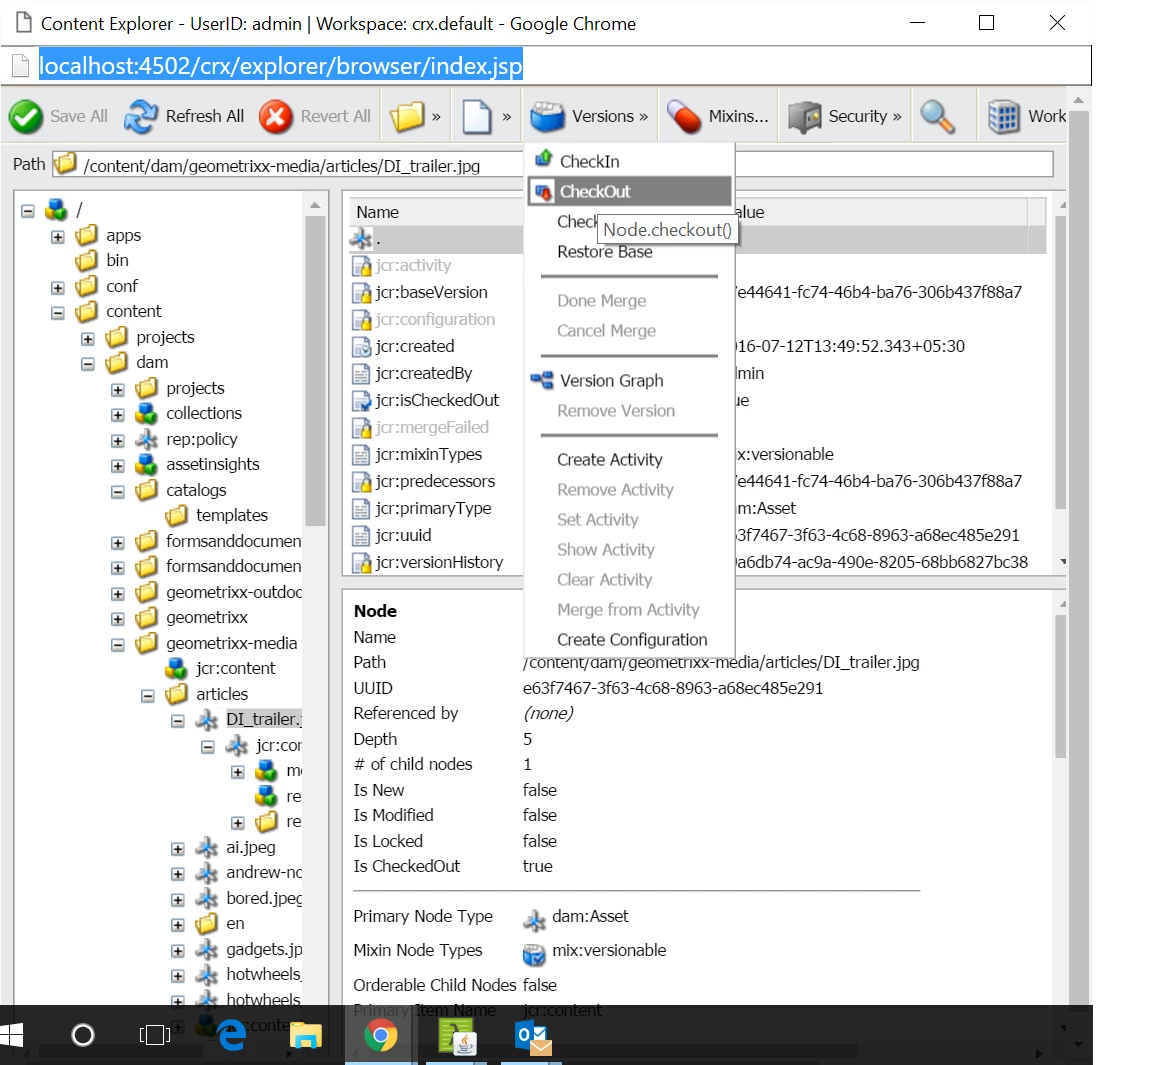Click the Windows Start button
Viewport: 1152px width, 1065px height.
coord(11,1035)
